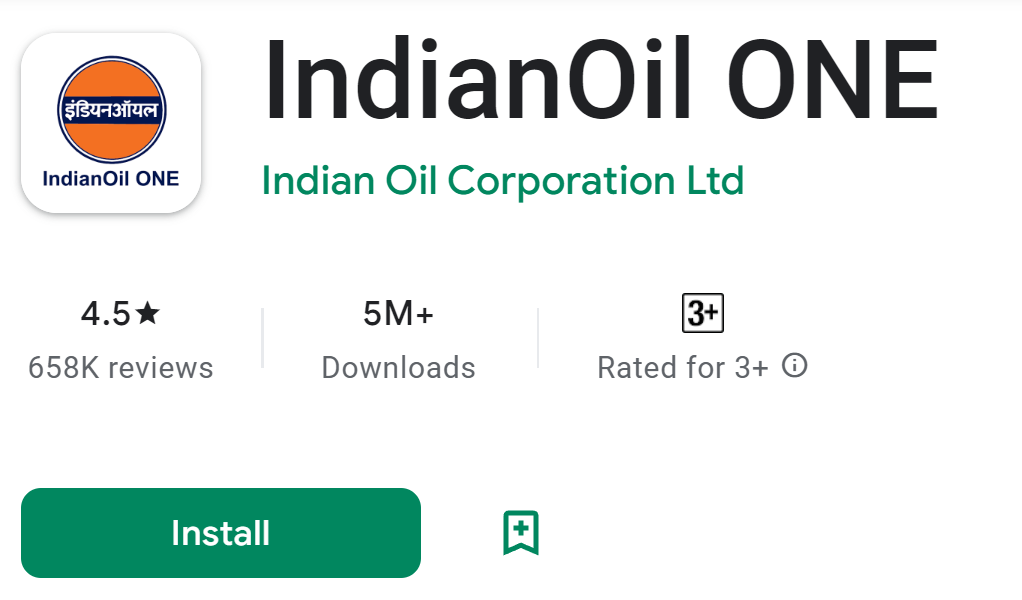Click info icon beside Rated for 3+
The width and height of the screenshot is (1022, 600).
click(x=794, y=367)
